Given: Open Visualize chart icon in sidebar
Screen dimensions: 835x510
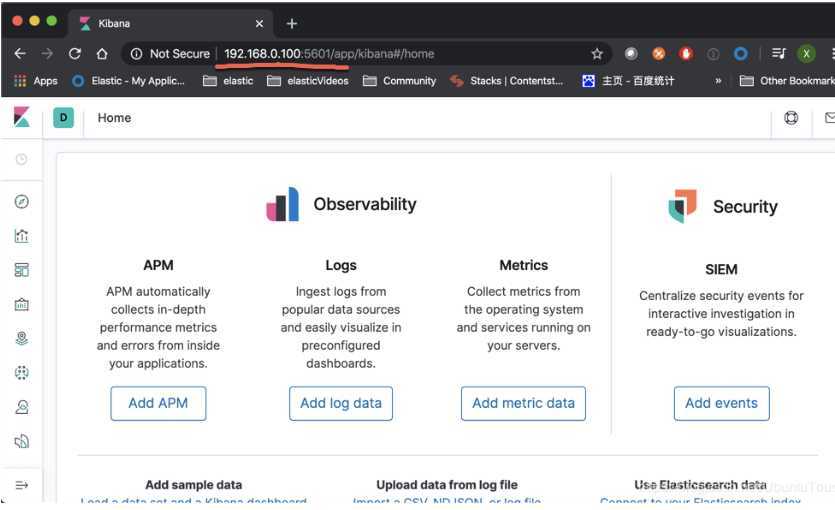Looking at the screenshot, I should click(21, 236).
